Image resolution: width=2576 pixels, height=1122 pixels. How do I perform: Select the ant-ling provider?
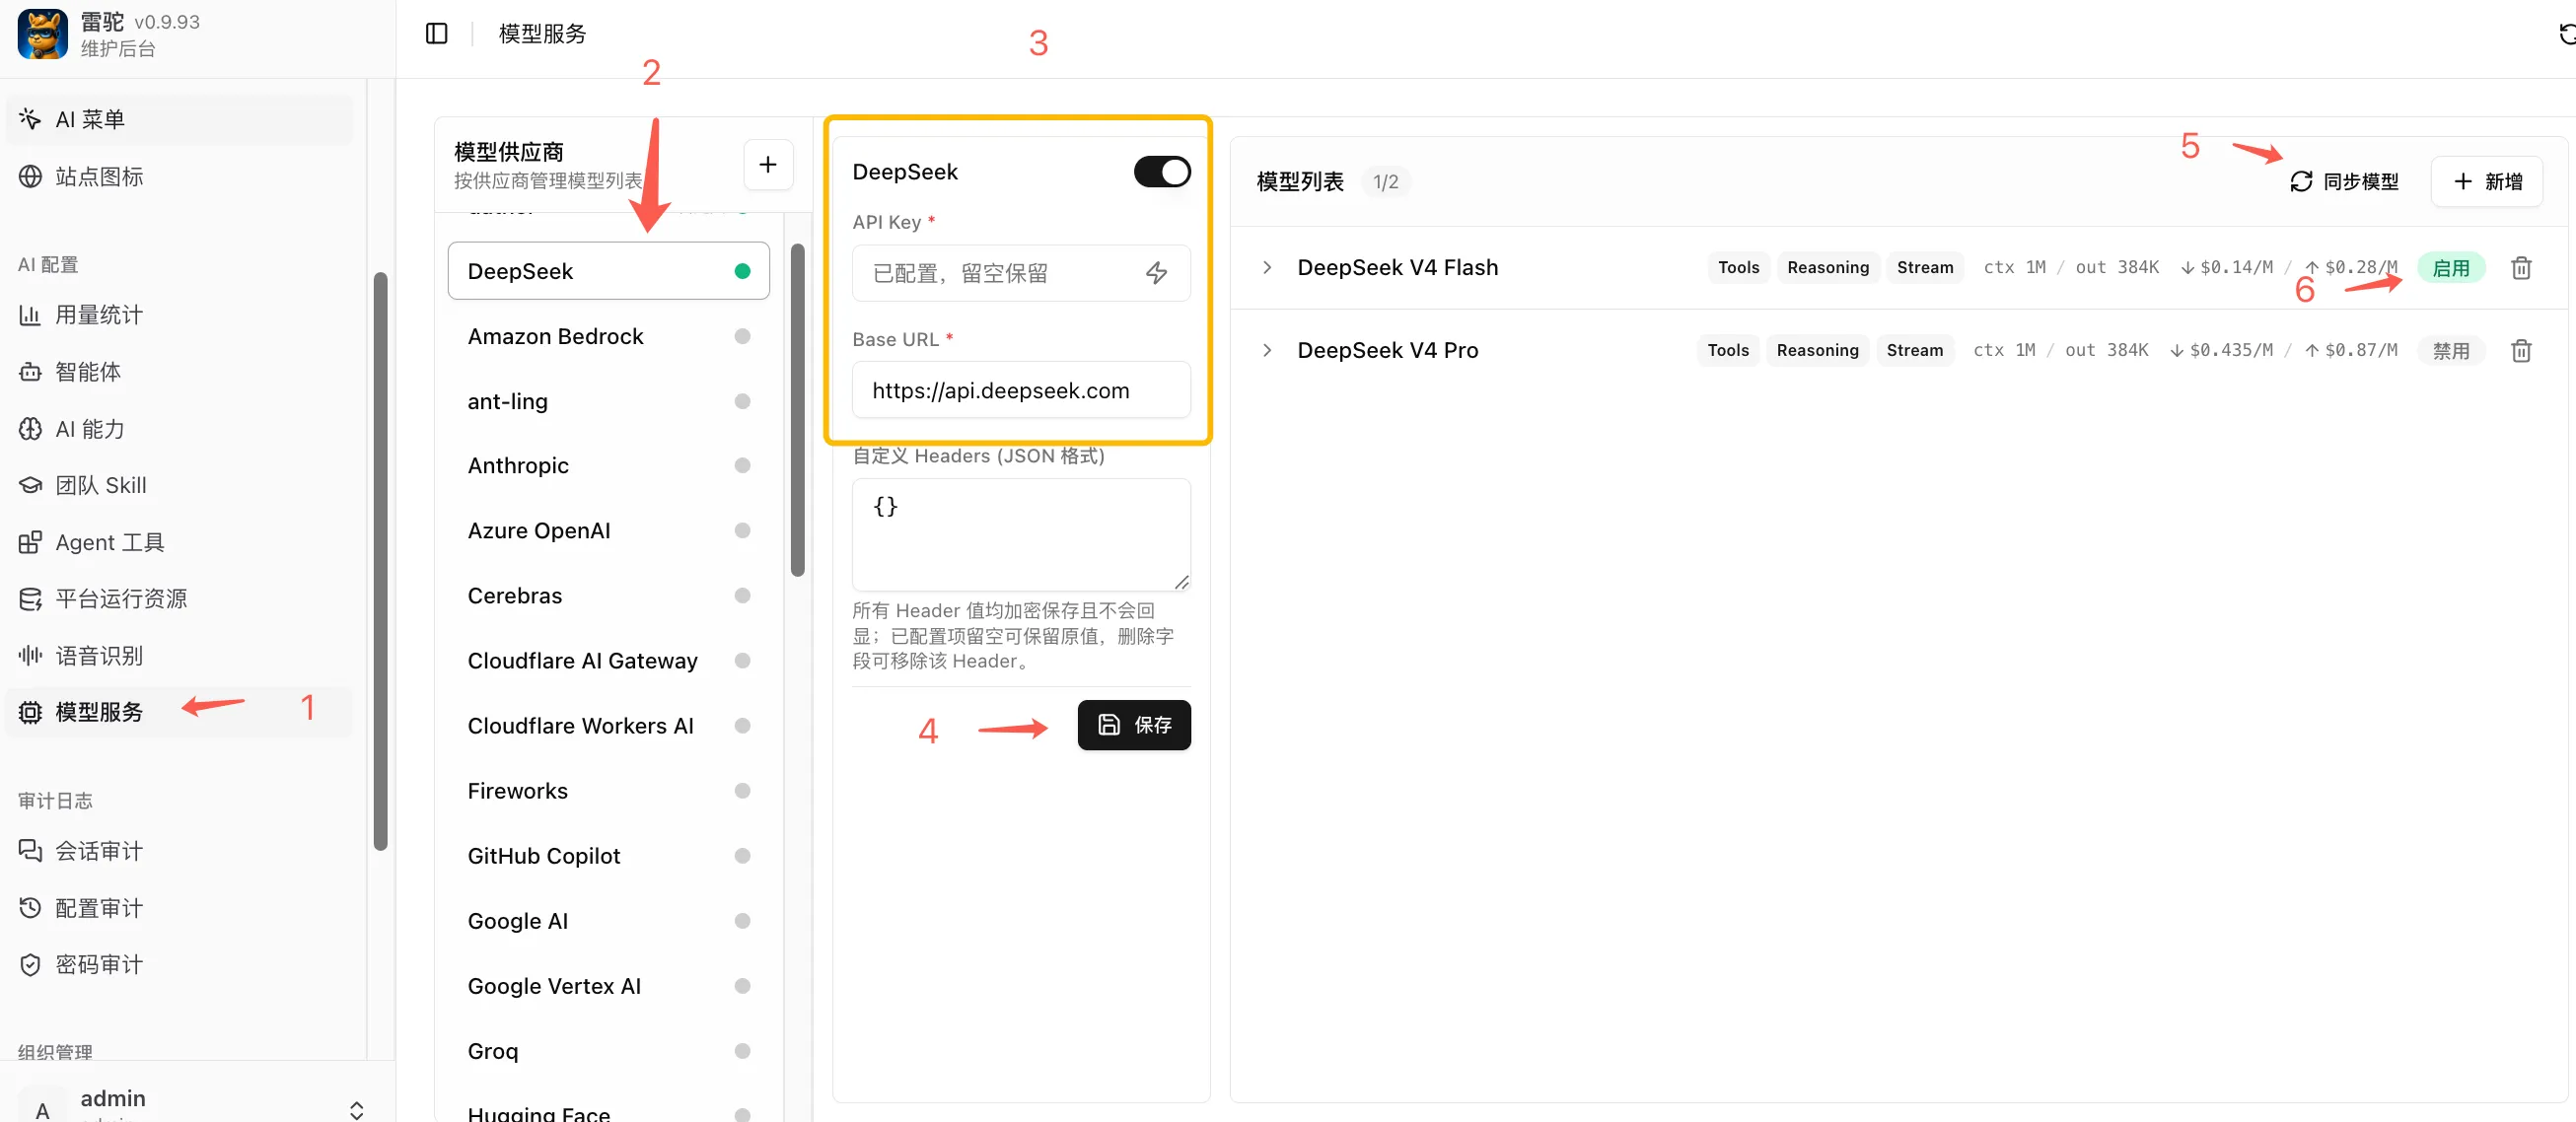609,401
